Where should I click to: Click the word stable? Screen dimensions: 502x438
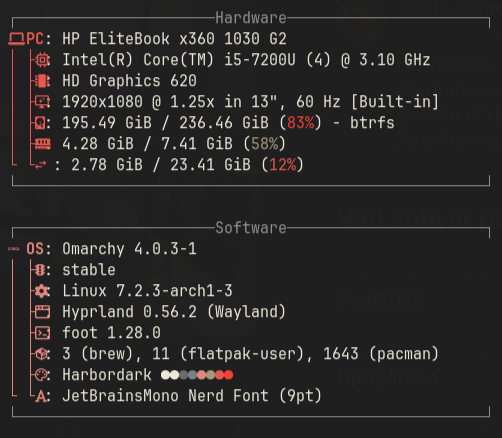click(89, 270)
